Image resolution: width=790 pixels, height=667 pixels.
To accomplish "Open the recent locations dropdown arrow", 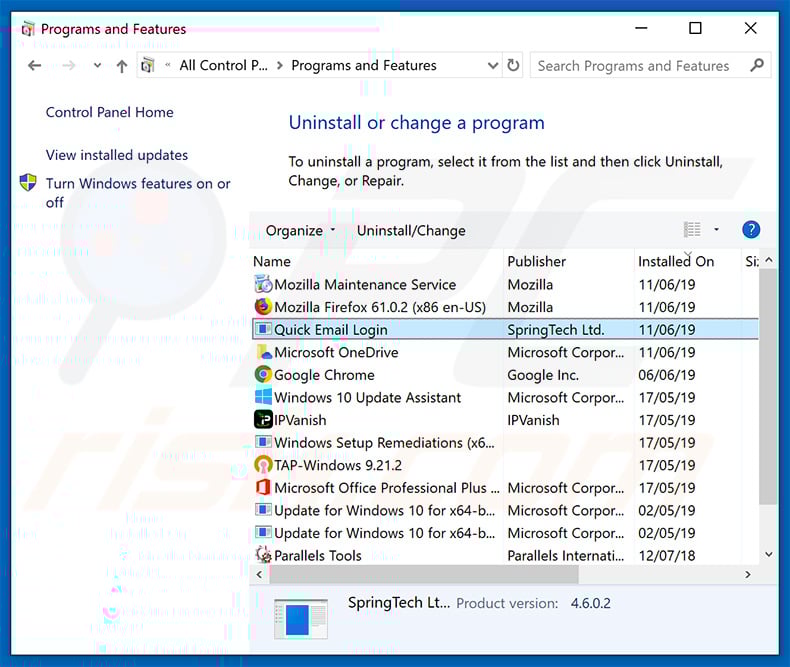I will [97, 65].
